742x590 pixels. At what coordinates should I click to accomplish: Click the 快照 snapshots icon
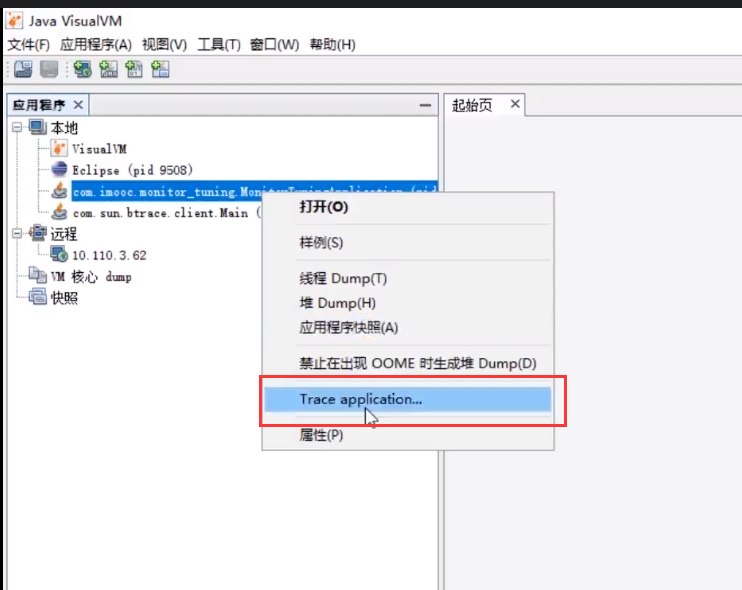tap(38, 297)
